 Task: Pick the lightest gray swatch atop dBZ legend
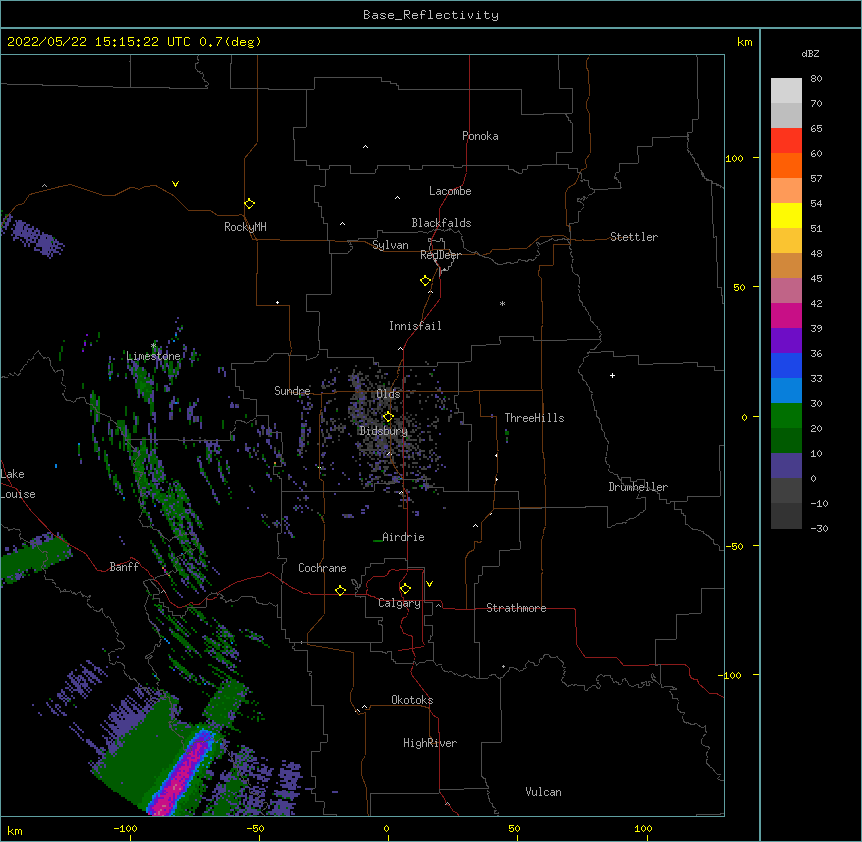tap(786, 91)
